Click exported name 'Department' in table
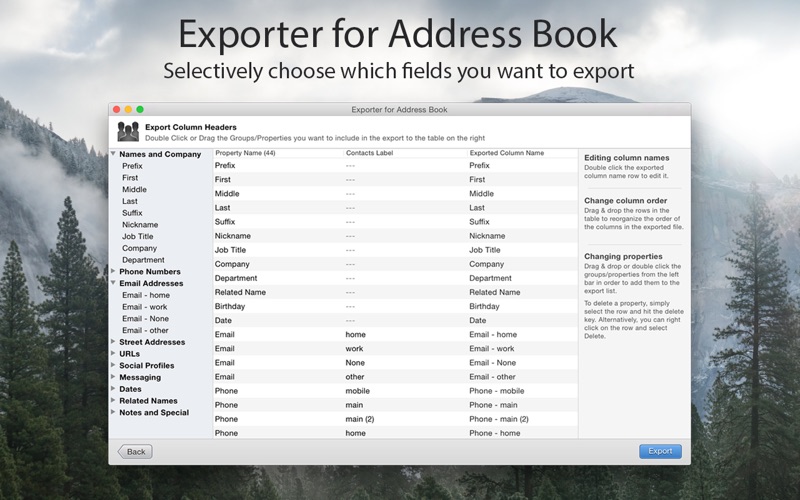The height and width of the screenshot is (500, 800). [490, 278]
